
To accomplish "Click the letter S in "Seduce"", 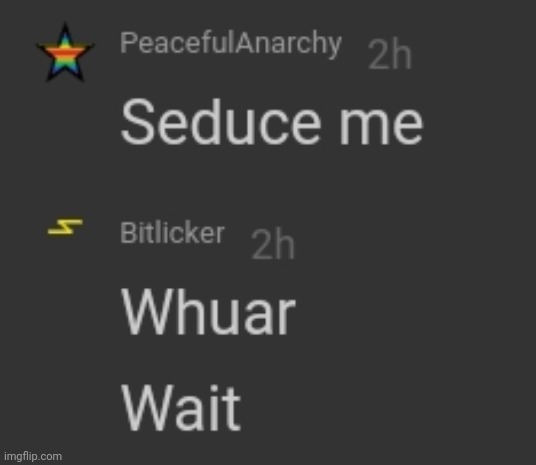I will (x=136, y=122).
